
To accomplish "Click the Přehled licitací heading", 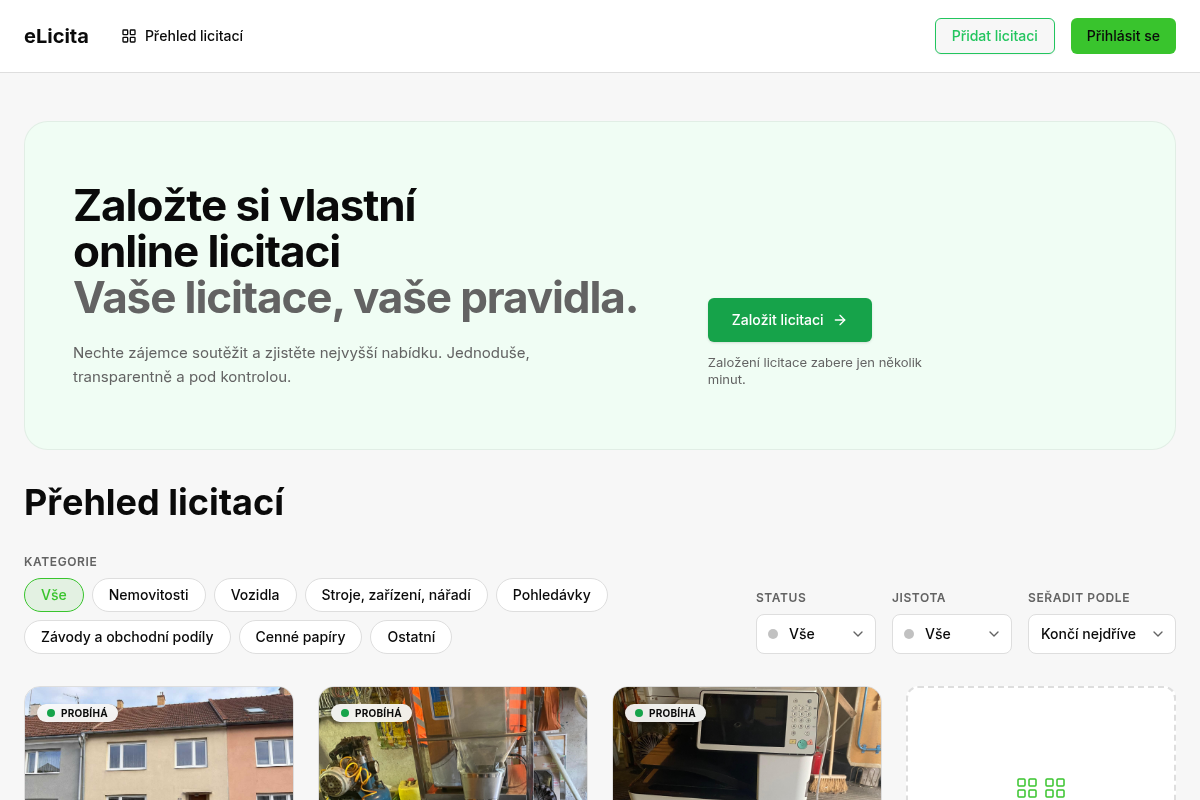I will (154, 502).
